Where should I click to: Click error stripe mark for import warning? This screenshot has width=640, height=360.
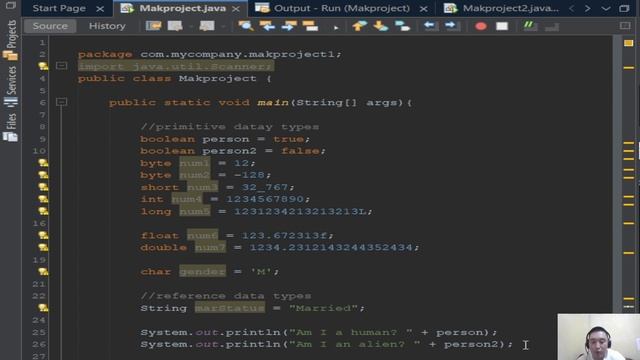tap(629, 68)
